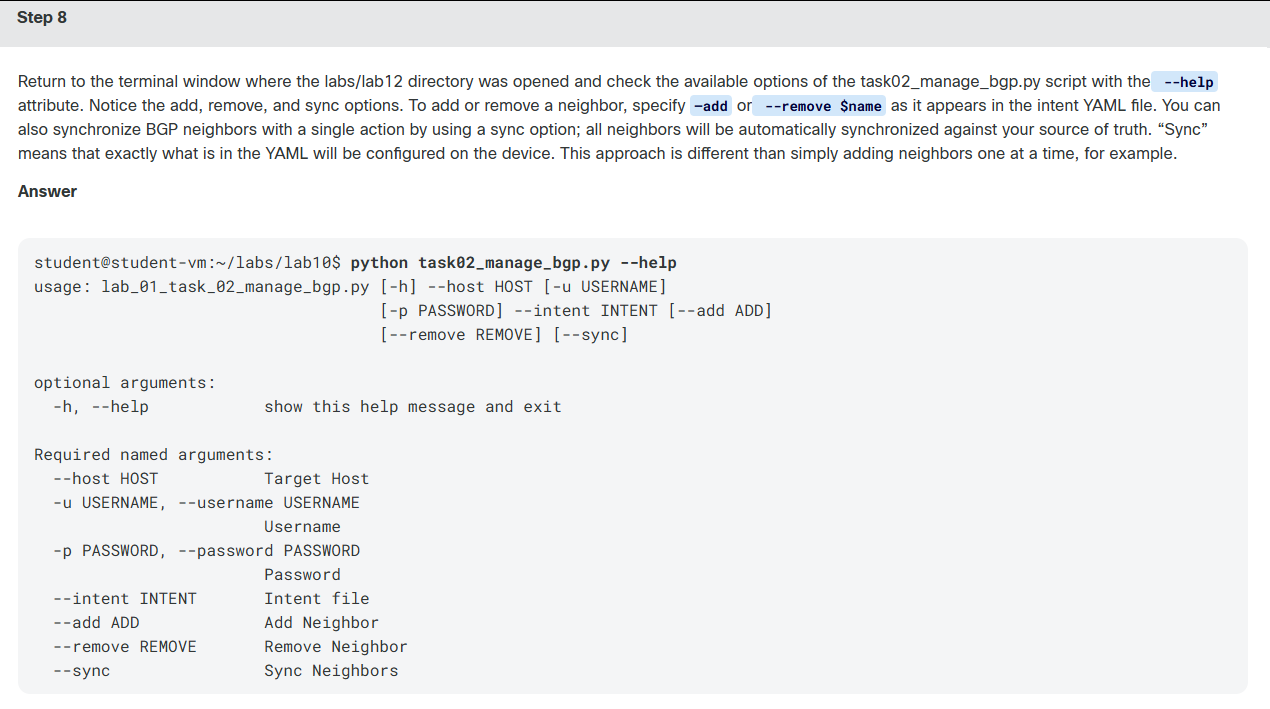The width and height of the screenshot is (1270, 709).
Task: Click the -add inline code badge
Action: (x=711, y=105)
